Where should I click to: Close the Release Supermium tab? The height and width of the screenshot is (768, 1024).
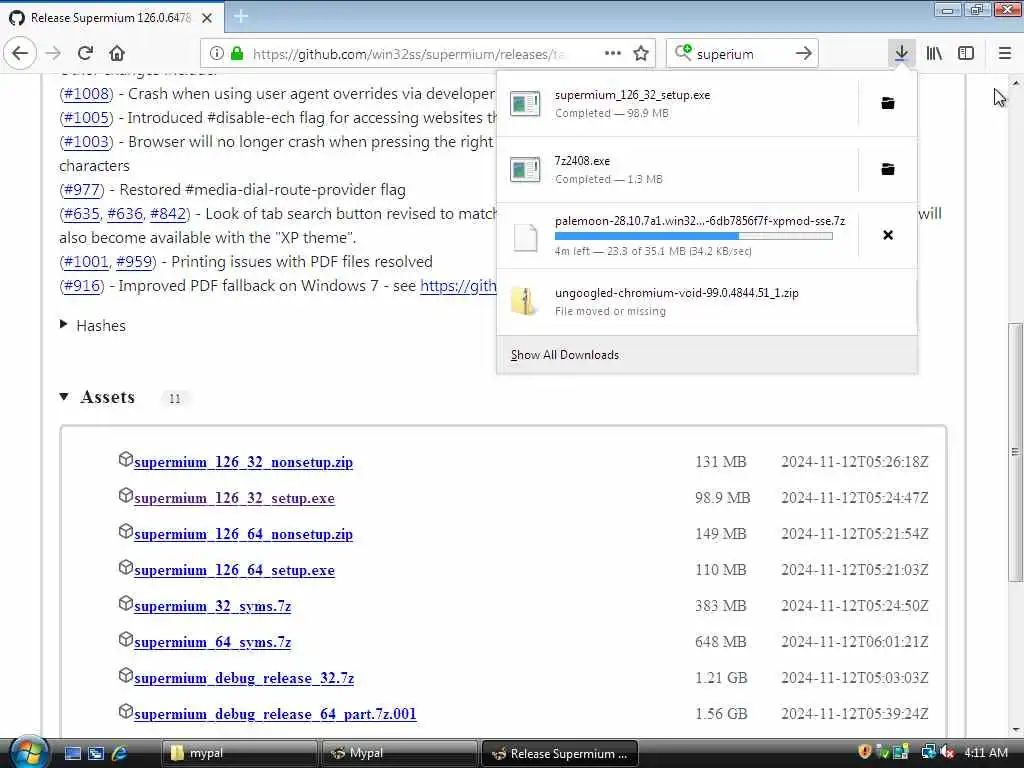pos(207,18)
